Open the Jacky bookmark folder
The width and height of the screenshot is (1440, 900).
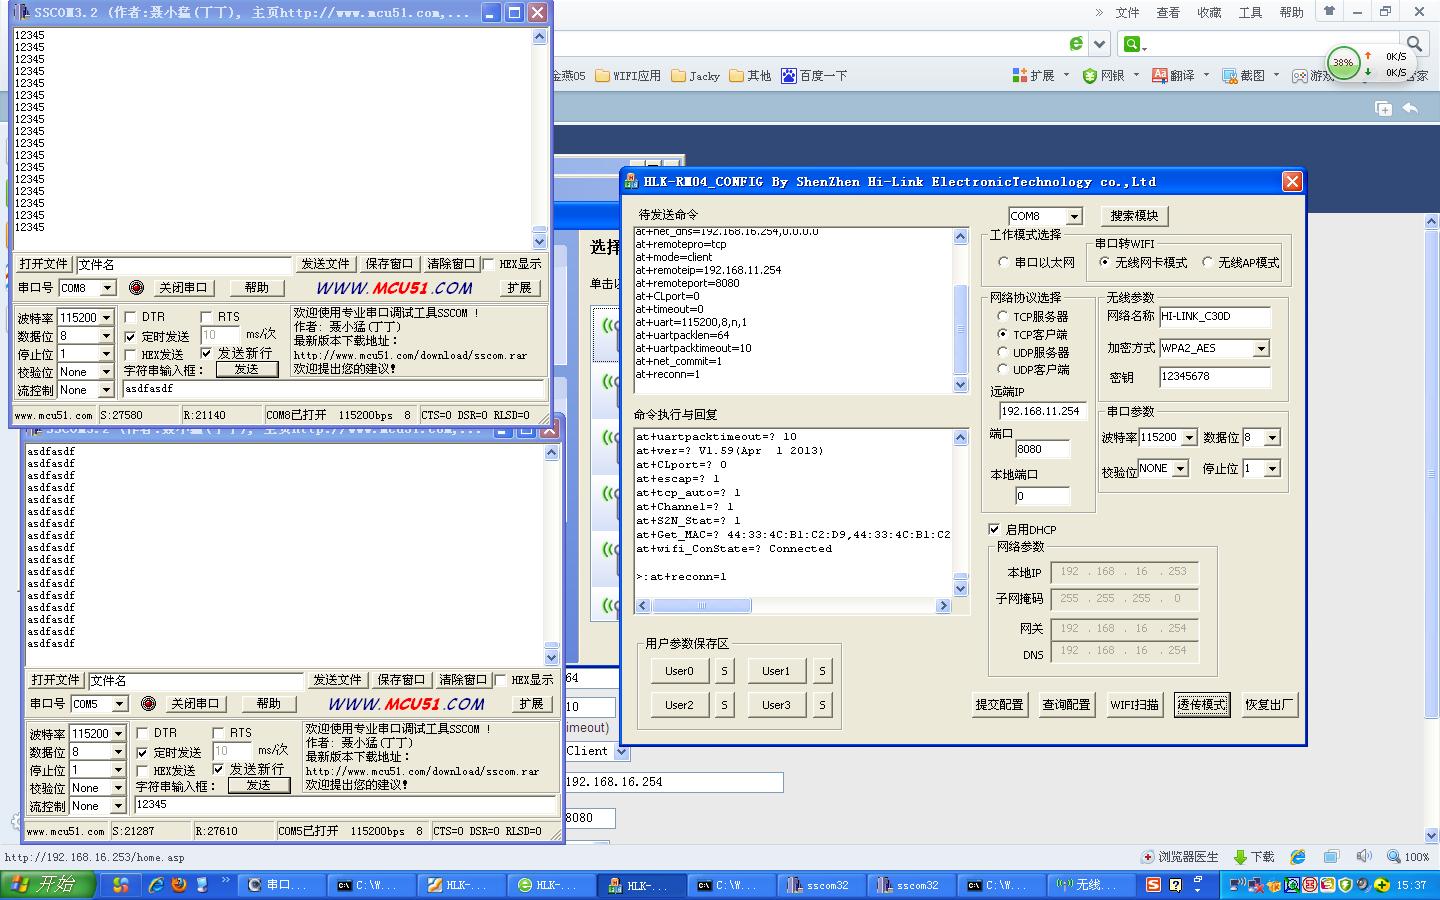click(696, 76)
